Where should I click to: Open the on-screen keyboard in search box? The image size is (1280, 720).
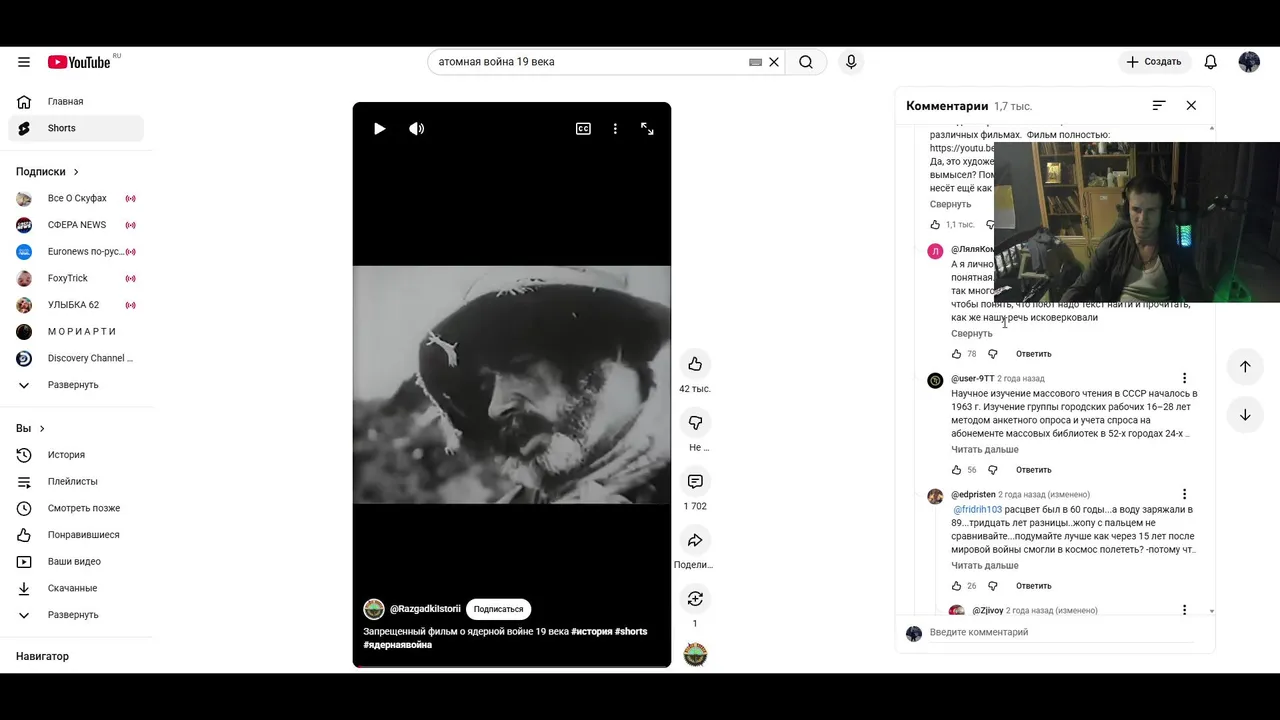756,62
